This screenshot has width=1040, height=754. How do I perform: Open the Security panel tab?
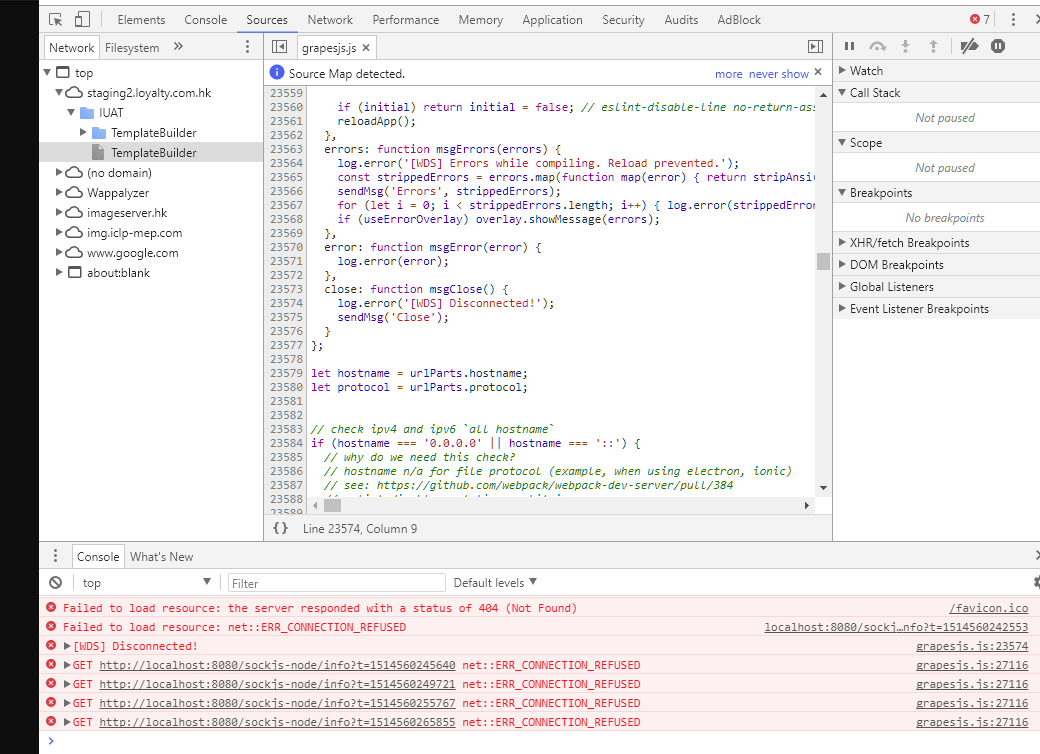[623, 20]
